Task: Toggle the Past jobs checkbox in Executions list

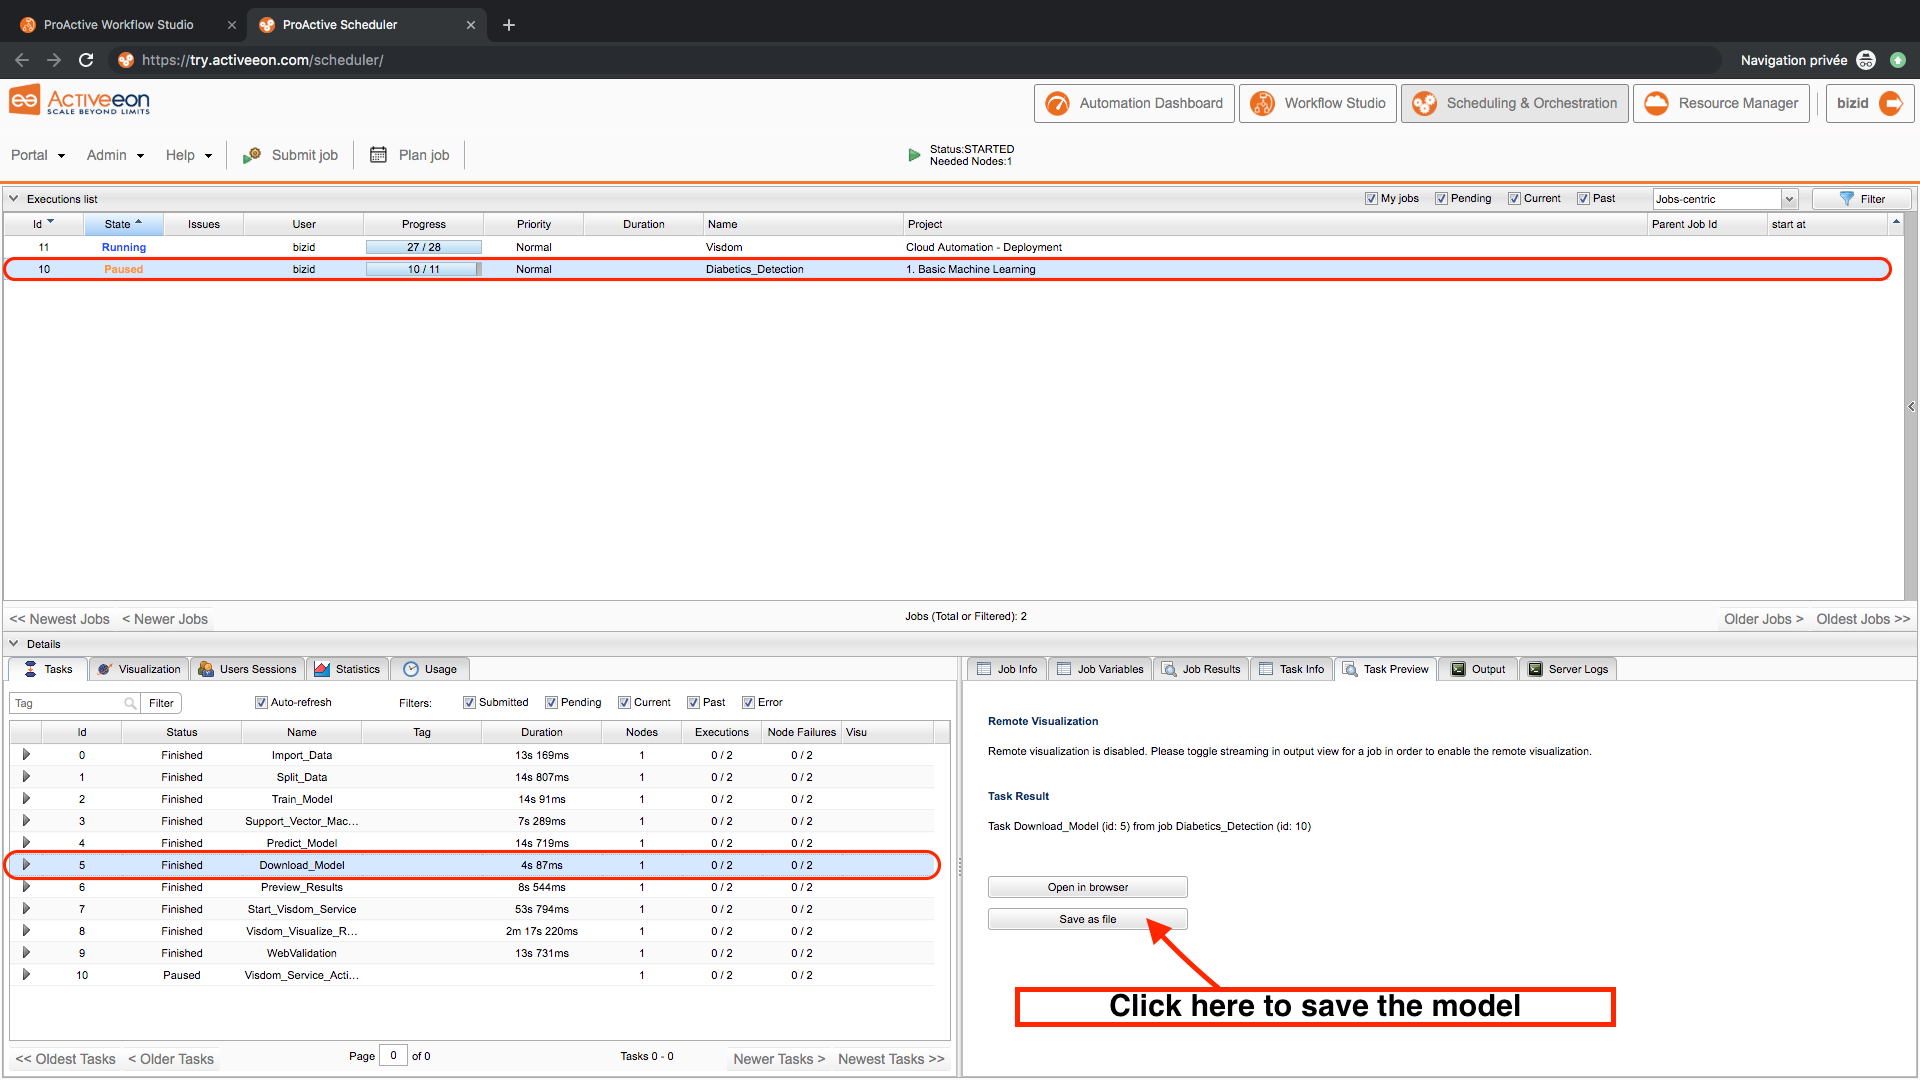Action: click(1583, 198)
